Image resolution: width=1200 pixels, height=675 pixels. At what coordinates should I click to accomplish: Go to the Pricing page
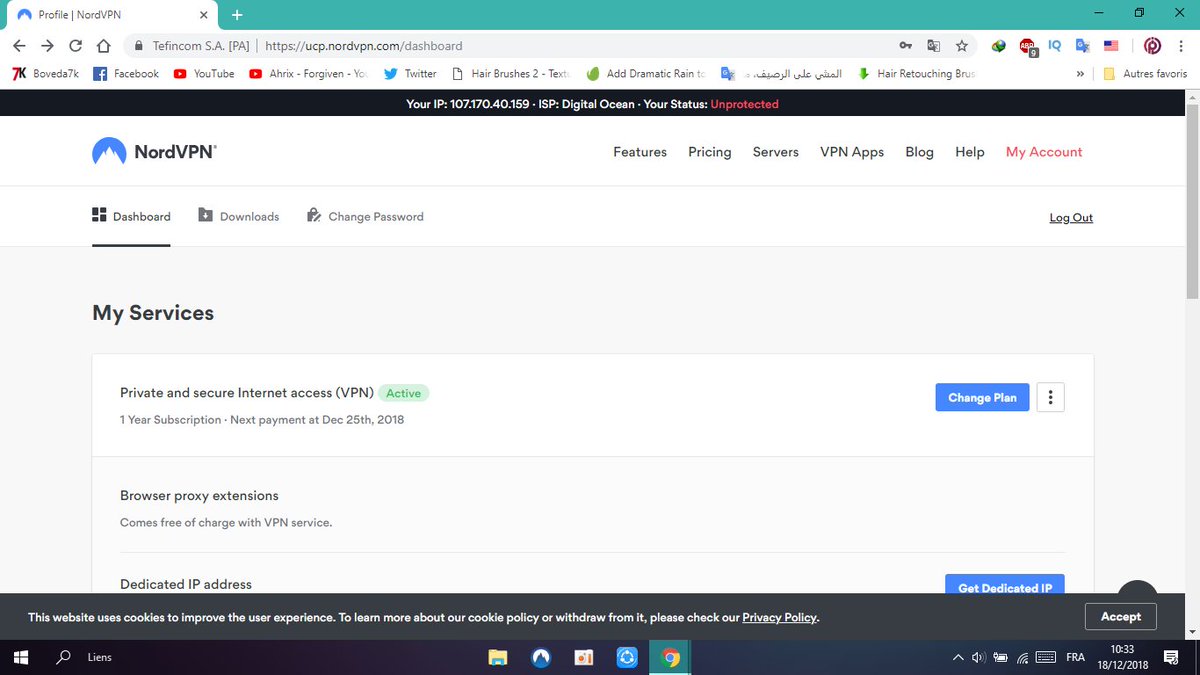(x=710, y=152)
